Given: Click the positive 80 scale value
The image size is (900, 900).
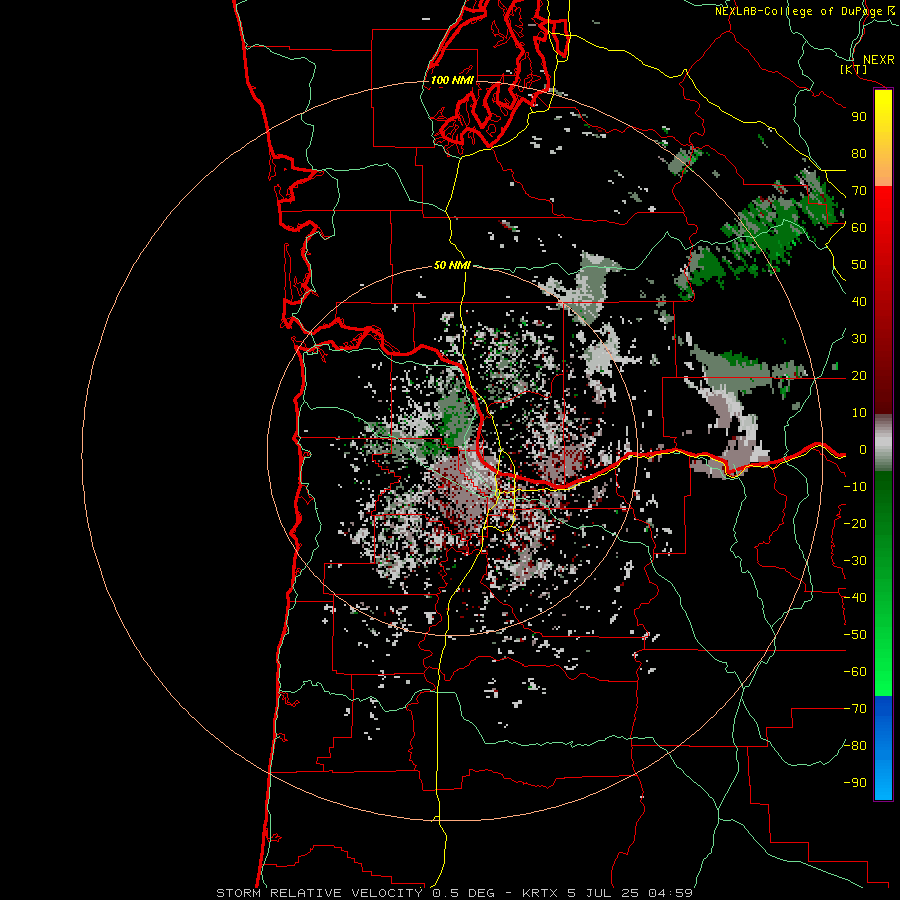Looking at the screenshot, I should 859,153.
